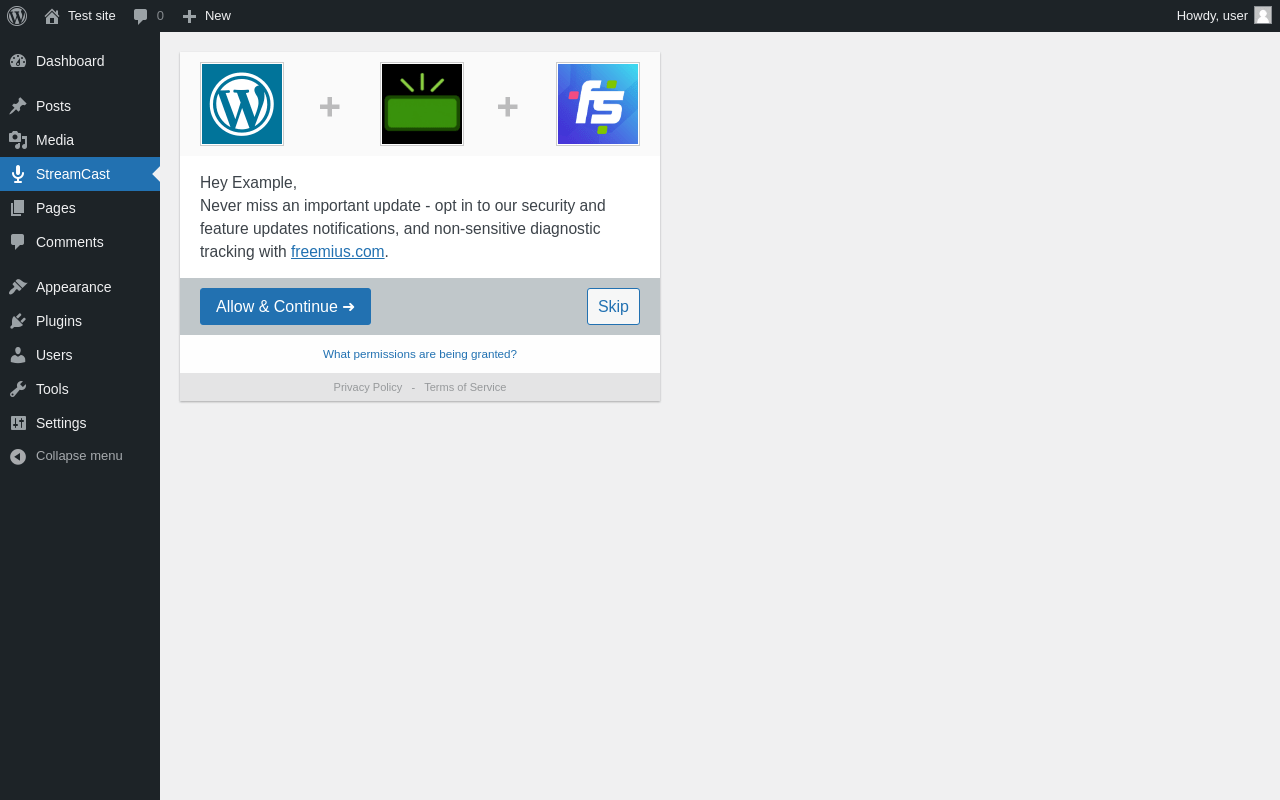Click the Pages icon in sidebar
1280x800 pixels.
point(18,208)
